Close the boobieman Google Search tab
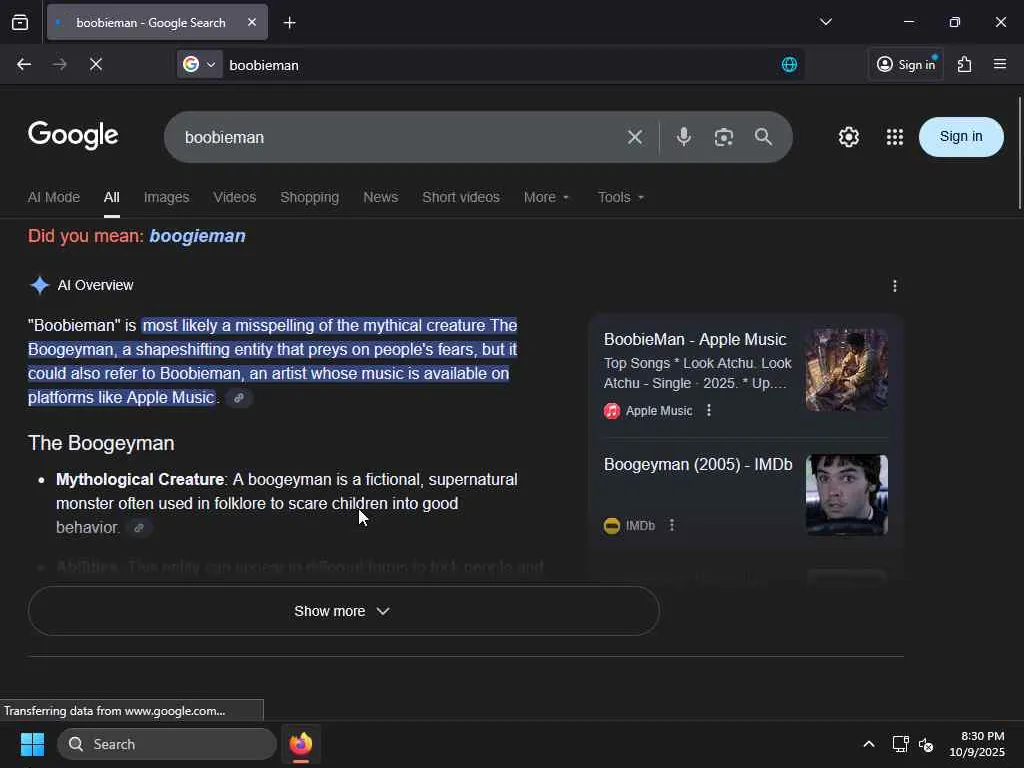The height and width of the screenshot is (768, 1024). [251, 22]
